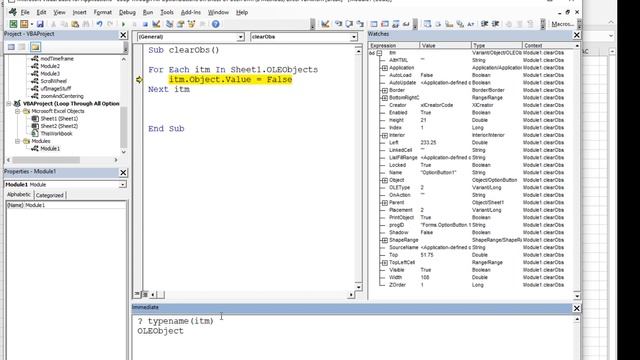Click the Insert UserForm toolbar icon
This screenshot has width=640, height=360.
click(24, 24)
